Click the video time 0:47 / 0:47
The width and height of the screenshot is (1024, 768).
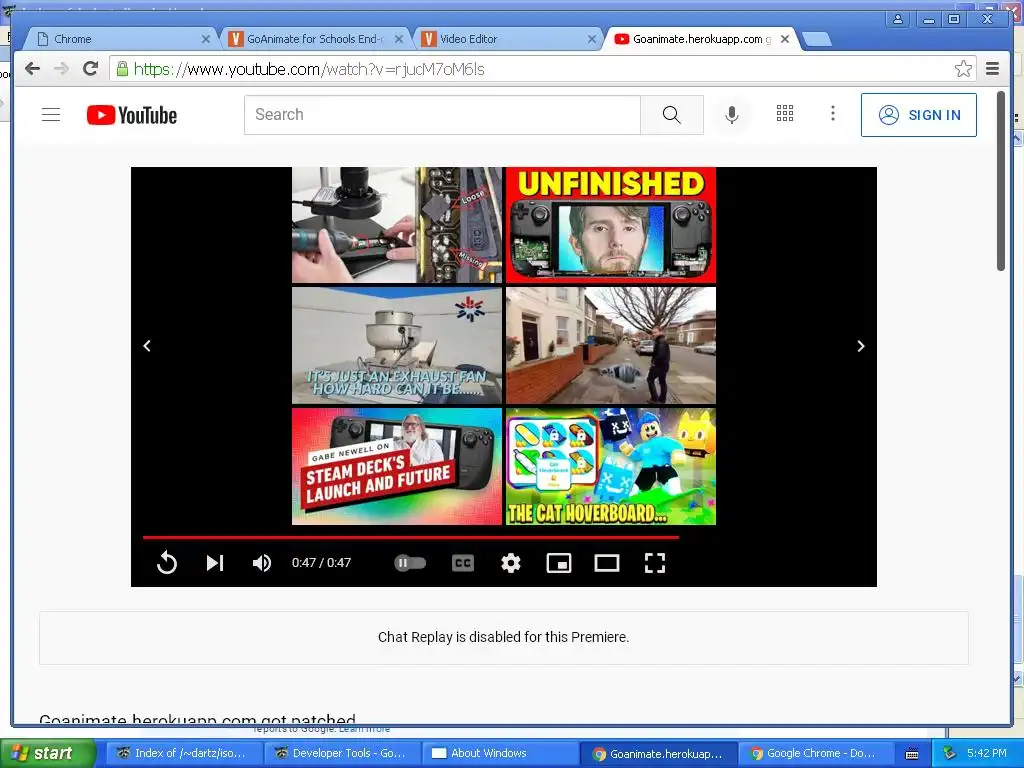(x=321, y=562)
